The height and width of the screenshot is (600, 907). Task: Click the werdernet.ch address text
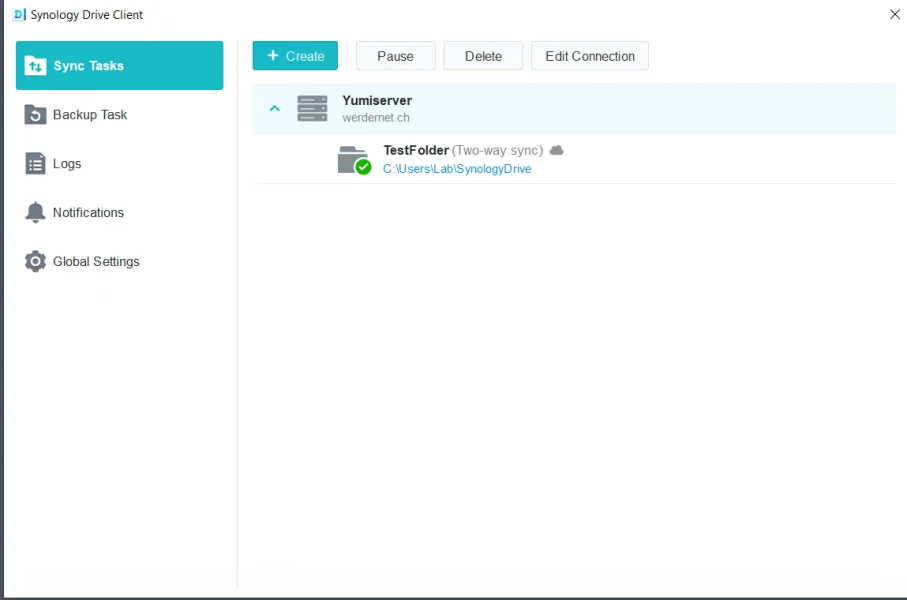pyautogui.click(x=375, y=117)
